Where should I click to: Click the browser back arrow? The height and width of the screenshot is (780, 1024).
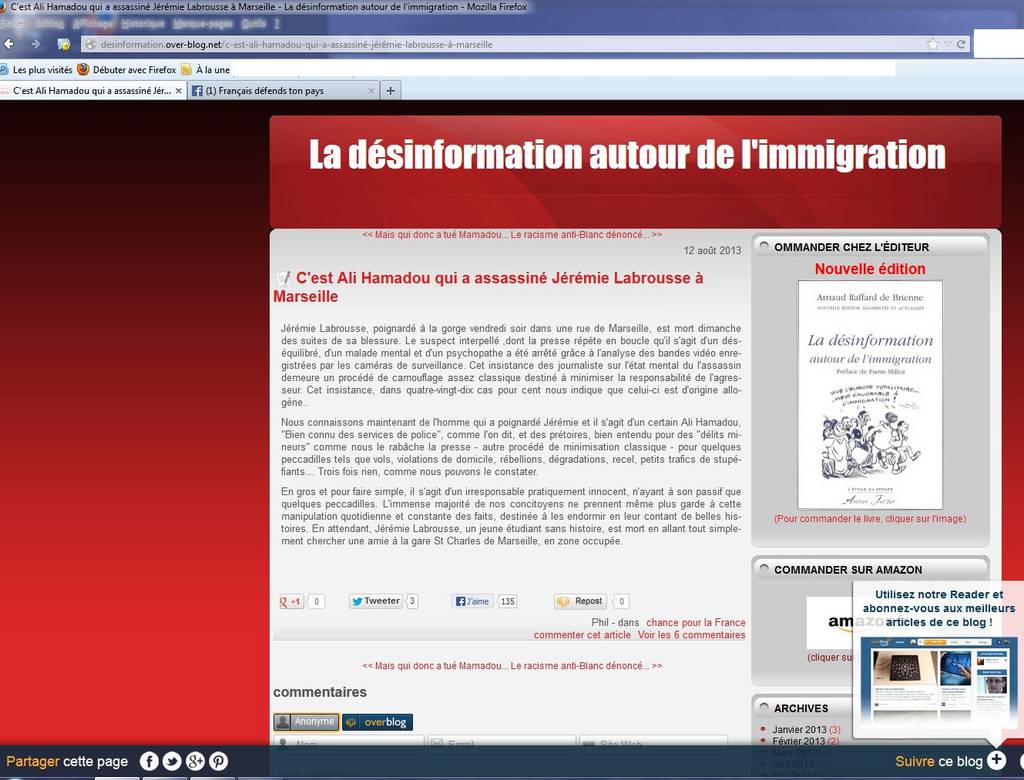point(9,44)
